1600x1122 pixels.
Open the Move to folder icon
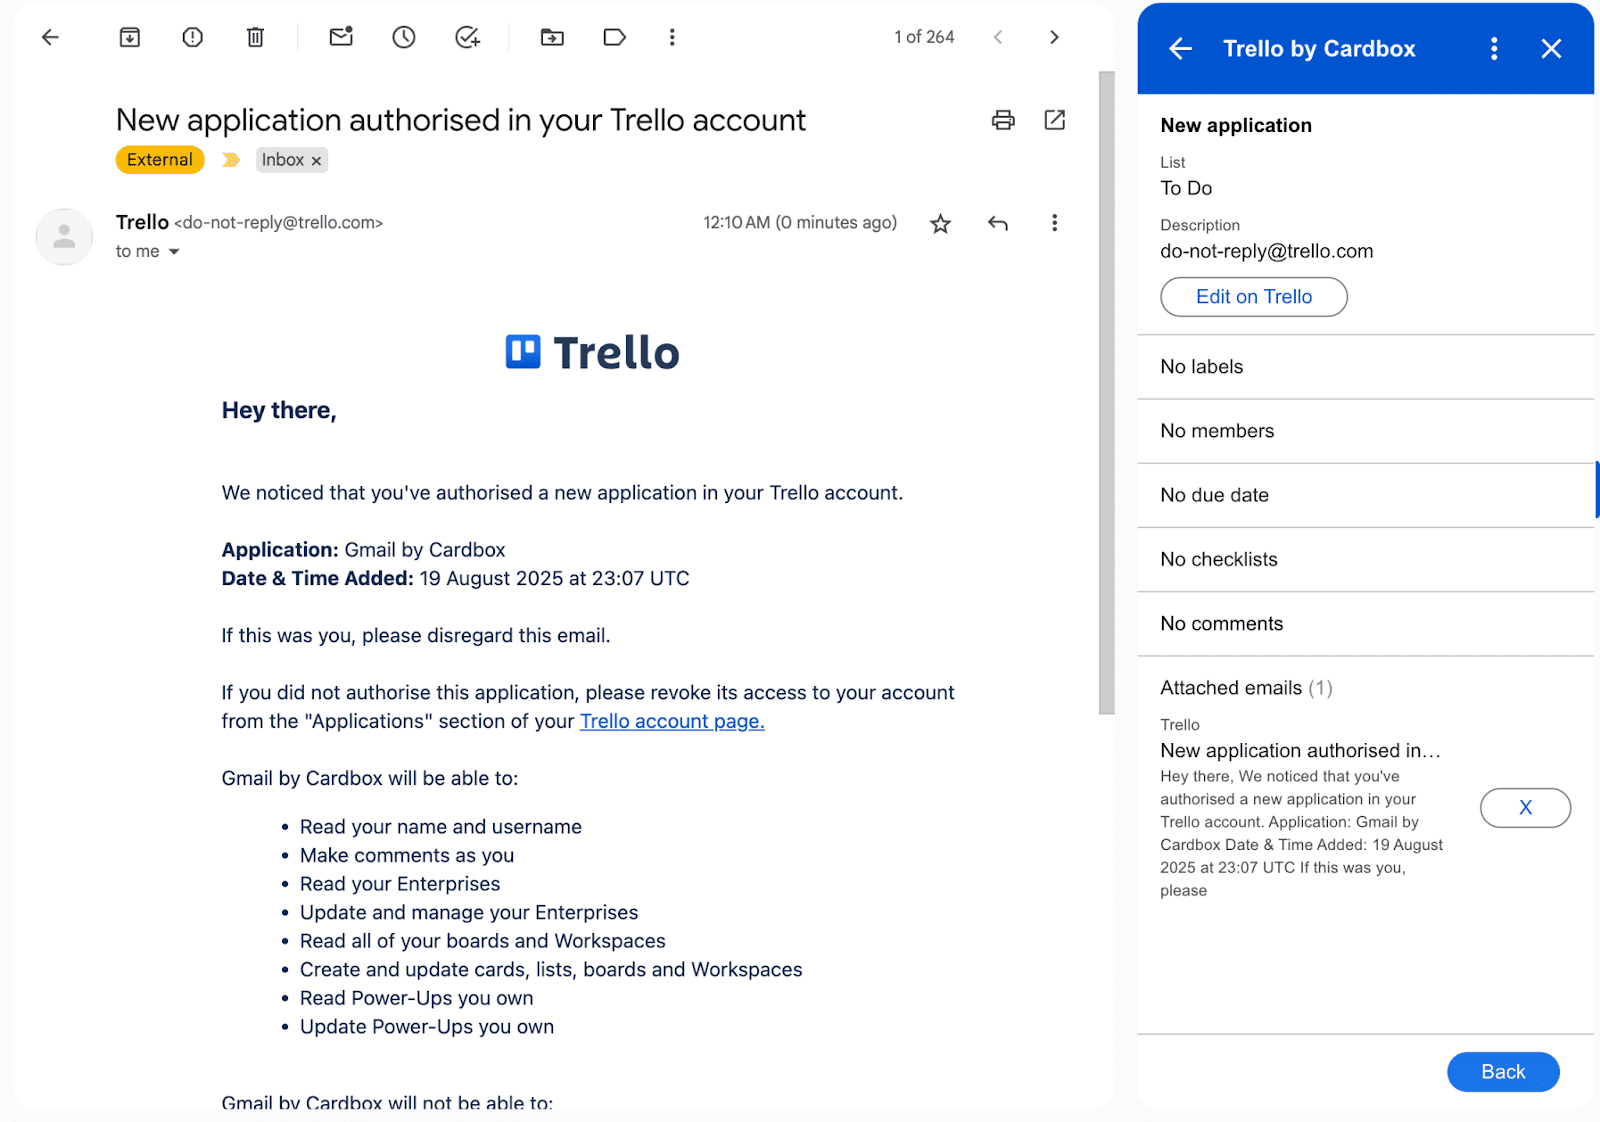pyautogui.click(x=552, y=38)
